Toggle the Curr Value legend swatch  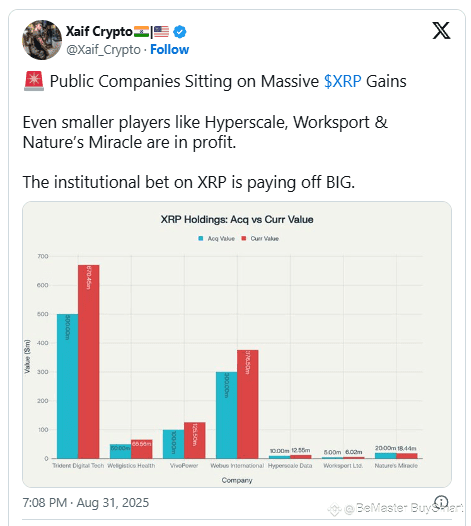[x=244, y=239]
